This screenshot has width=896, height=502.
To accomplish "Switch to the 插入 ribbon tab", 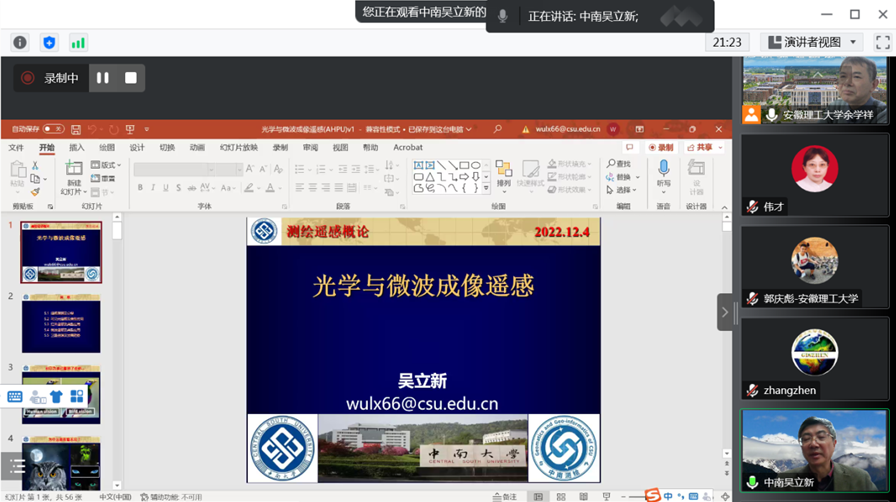I will coord(77,148).
